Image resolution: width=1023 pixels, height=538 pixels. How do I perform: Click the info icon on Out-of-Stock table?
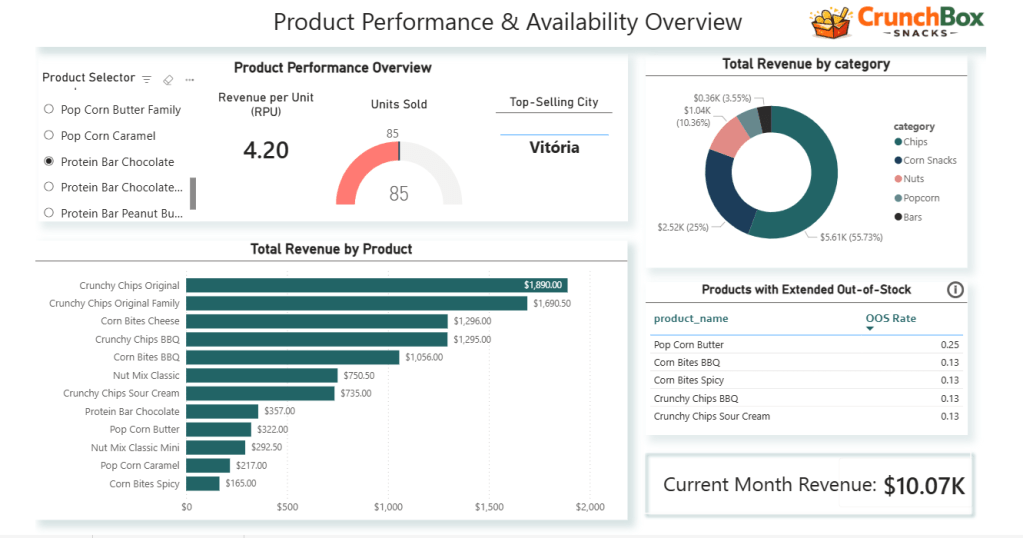(954, 290)
